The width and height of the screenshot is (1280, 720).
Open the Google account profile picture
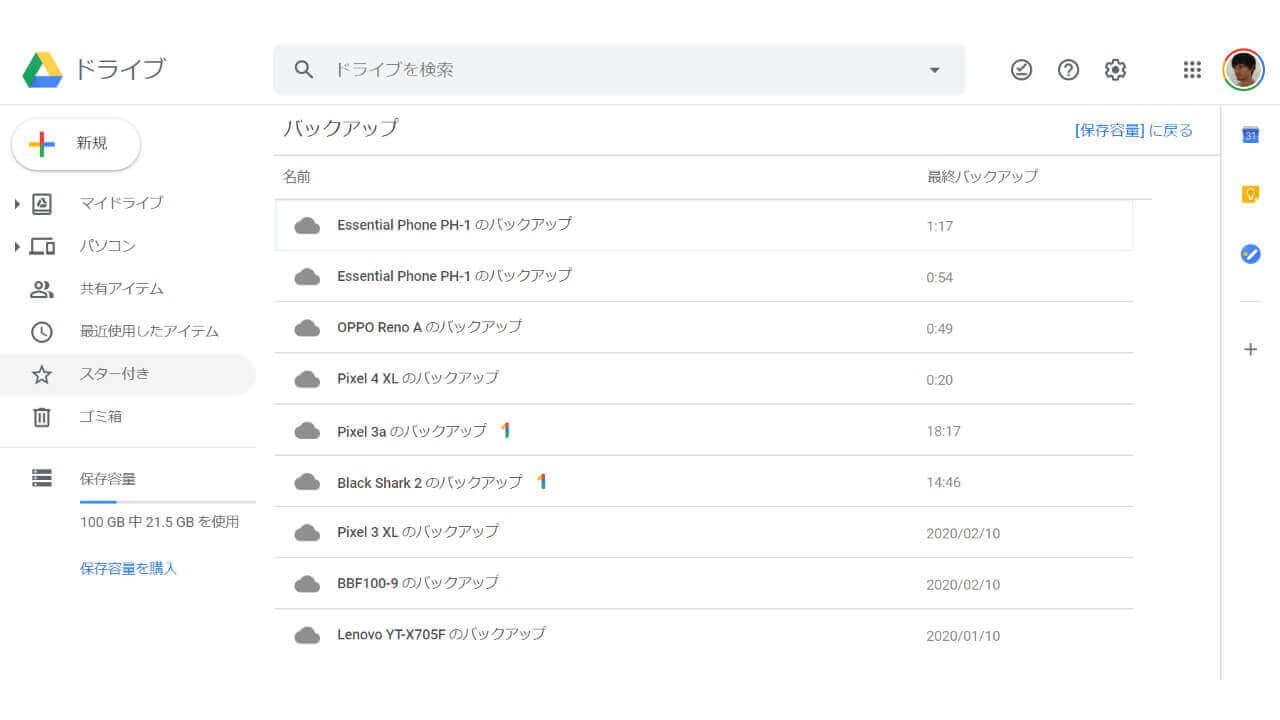coord(1243,69)
